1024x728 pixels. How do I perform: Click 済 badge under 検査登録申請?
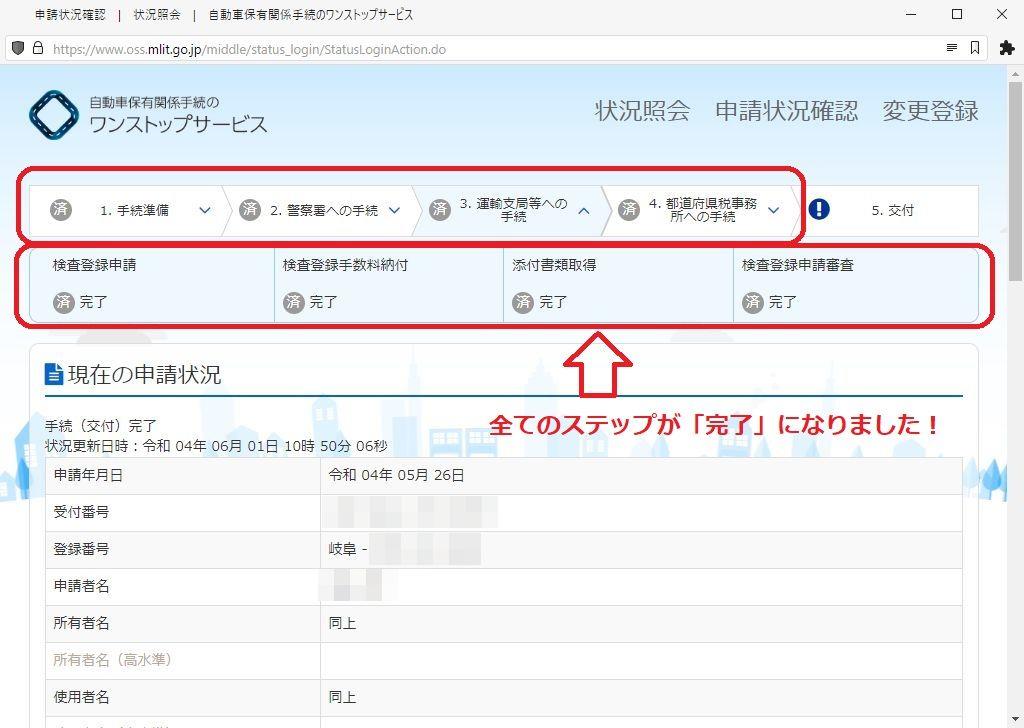click(64, 302)
